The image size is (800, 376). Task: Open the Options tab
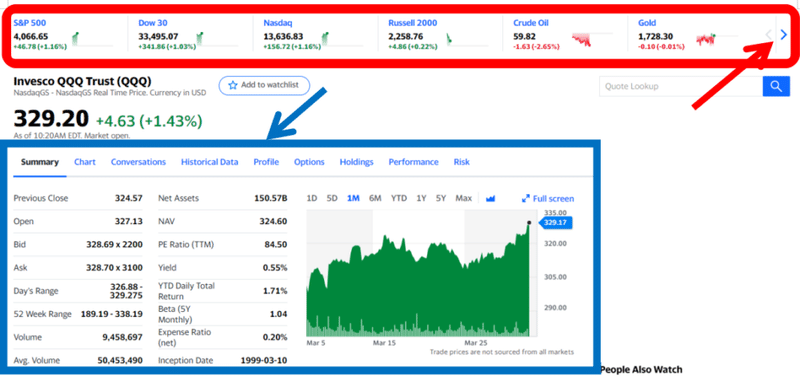309,162
